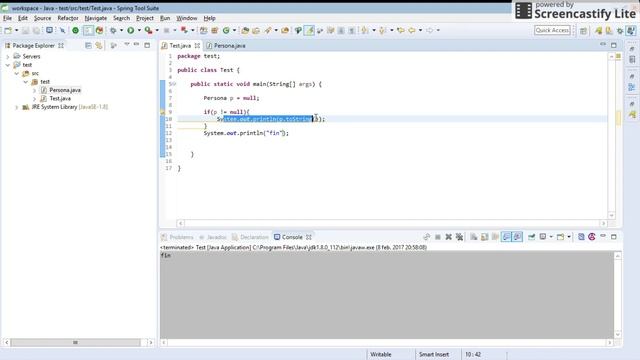Click the Package Explorer horizontal scrollbar

[x=76, y=342]
